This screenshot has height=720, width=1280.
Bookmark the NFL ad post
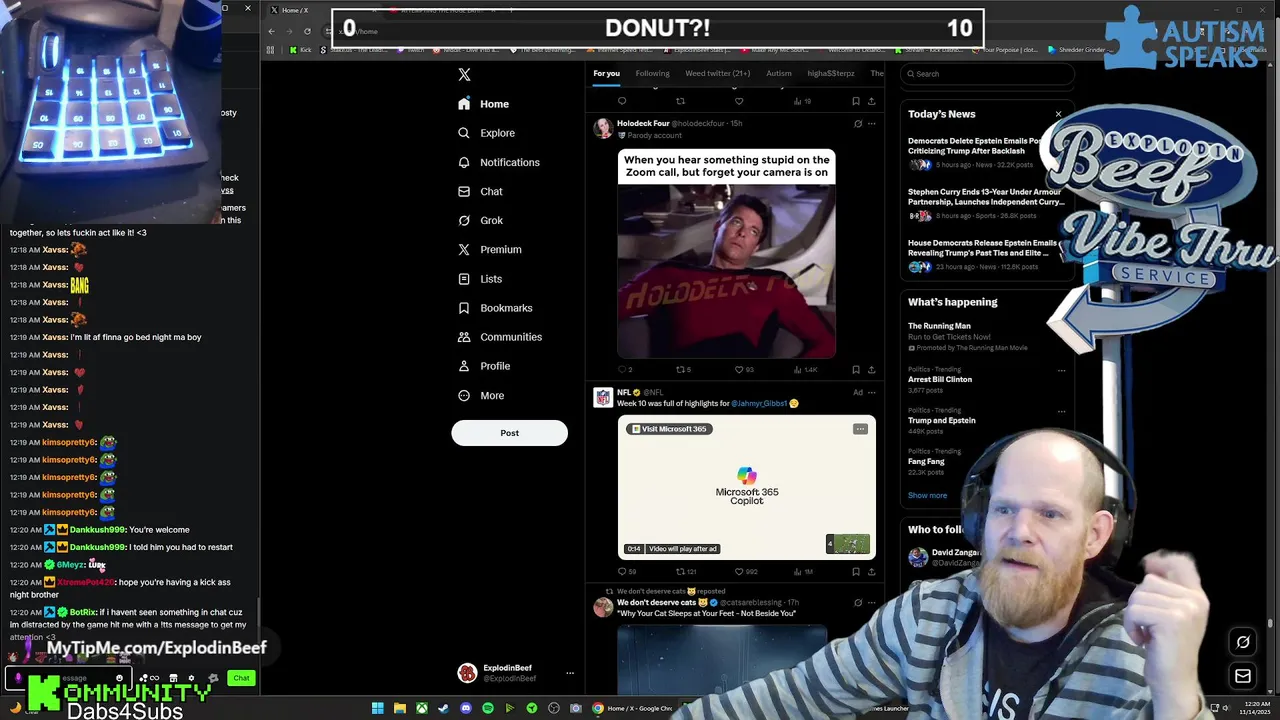pyautogui.click(x=855, y=571)
